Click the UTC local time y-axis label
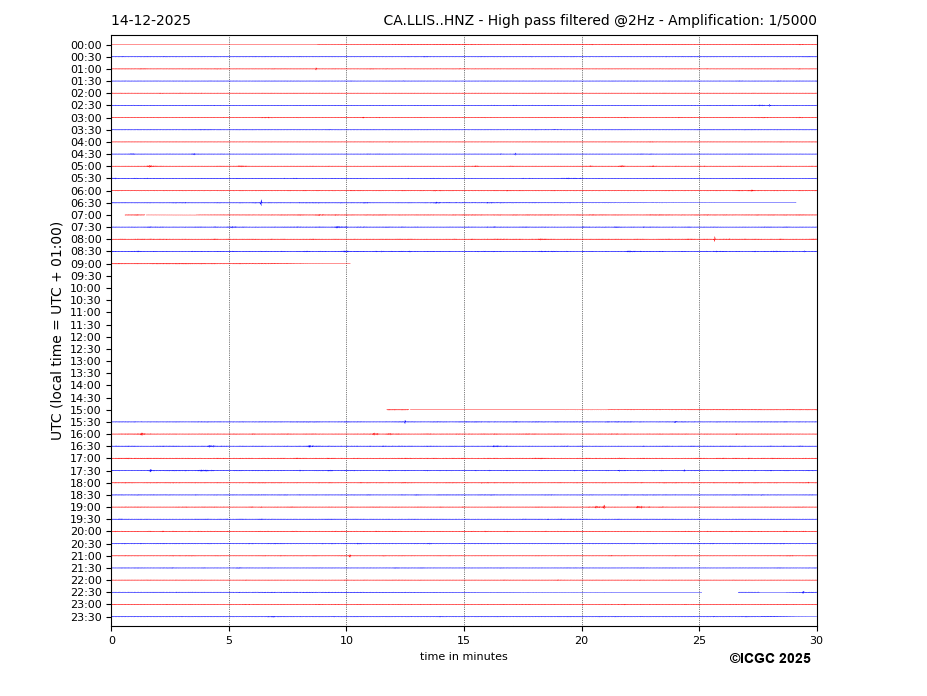Image resolution: width=927 pixels, height=696 pixels. coord(57,331)
